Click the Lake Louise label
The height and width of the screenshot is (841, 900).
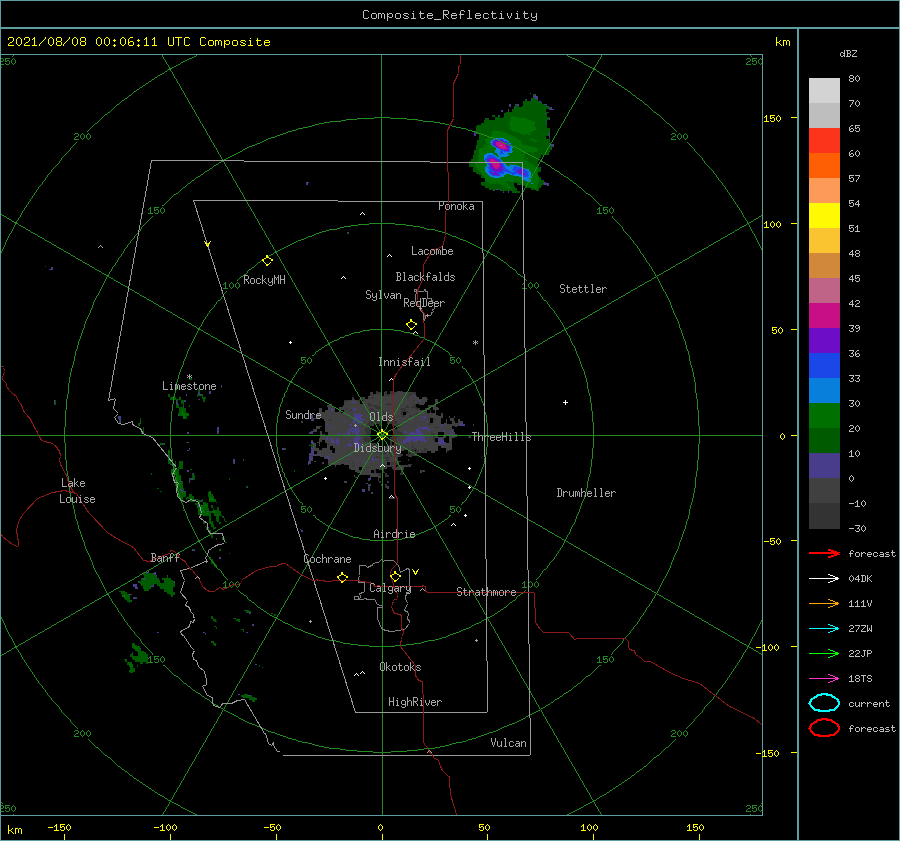(x=77, y=491)
